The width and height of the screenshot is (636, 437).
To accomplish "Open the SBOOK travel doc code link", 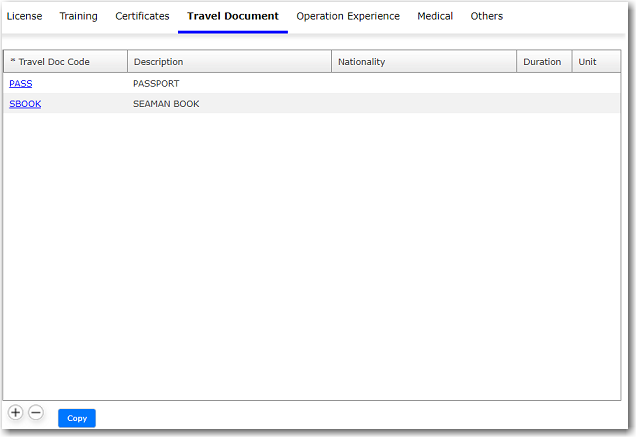I will coord(25,104).
